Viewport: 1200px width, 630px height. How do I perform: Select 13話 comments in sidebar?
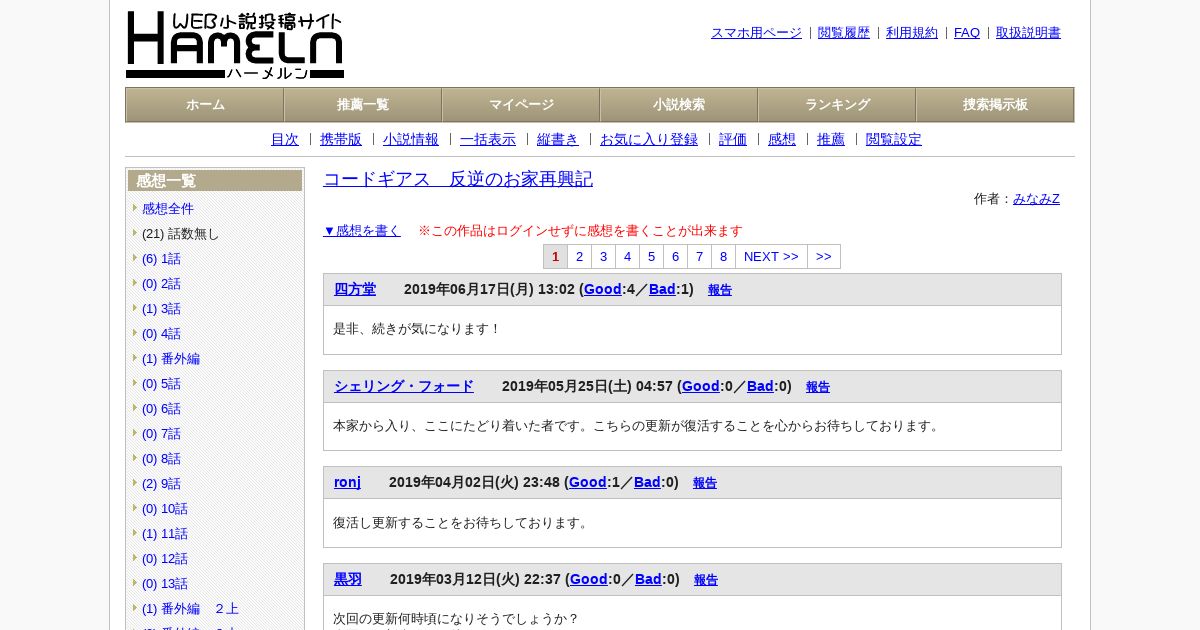pos(165,583)
